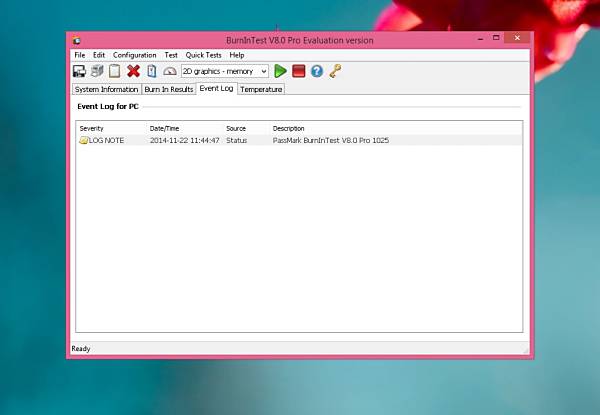Click the print results toolbar icon
Screen dimensions: 600x415
tap(97, 71)
